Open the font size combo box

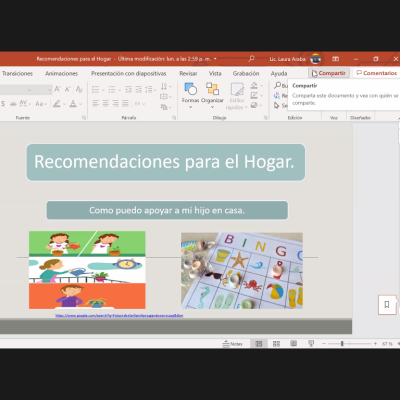click(x=43, y=89)
